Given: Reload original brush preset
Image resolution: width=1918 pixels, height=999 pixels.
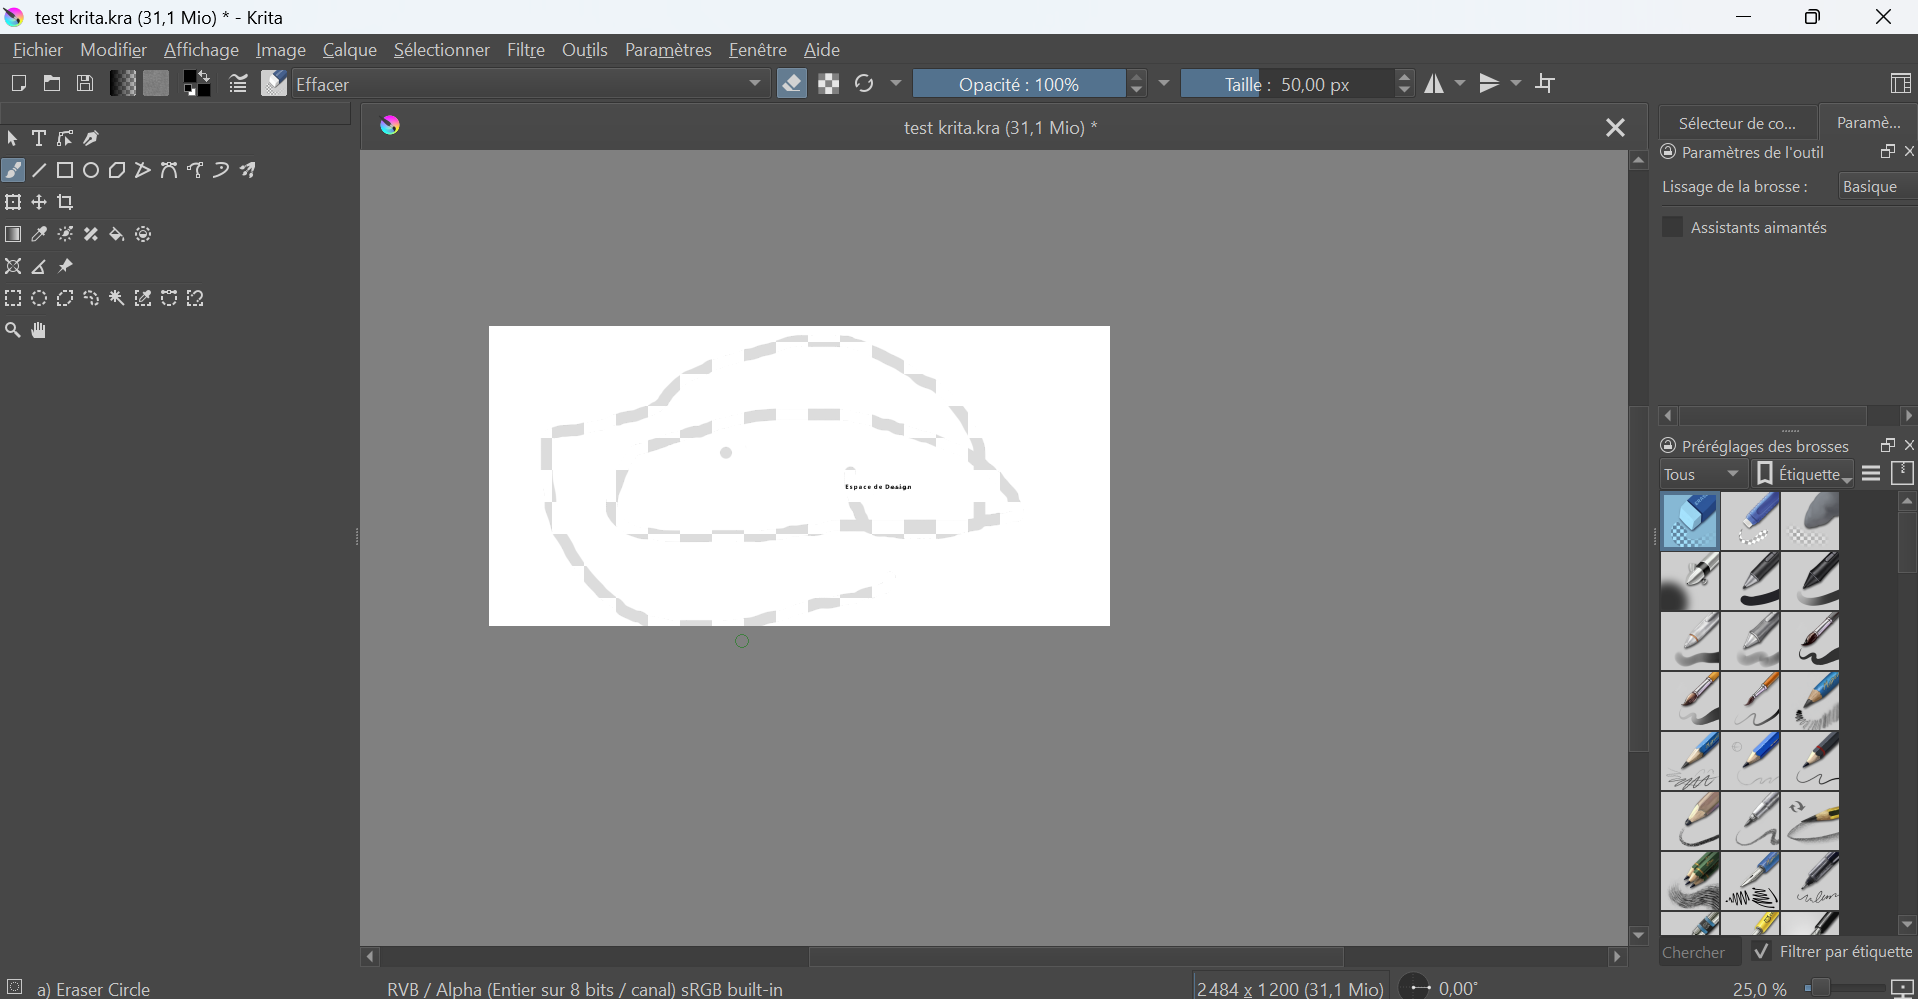Looking at the screenshot, I should [865, 84].
